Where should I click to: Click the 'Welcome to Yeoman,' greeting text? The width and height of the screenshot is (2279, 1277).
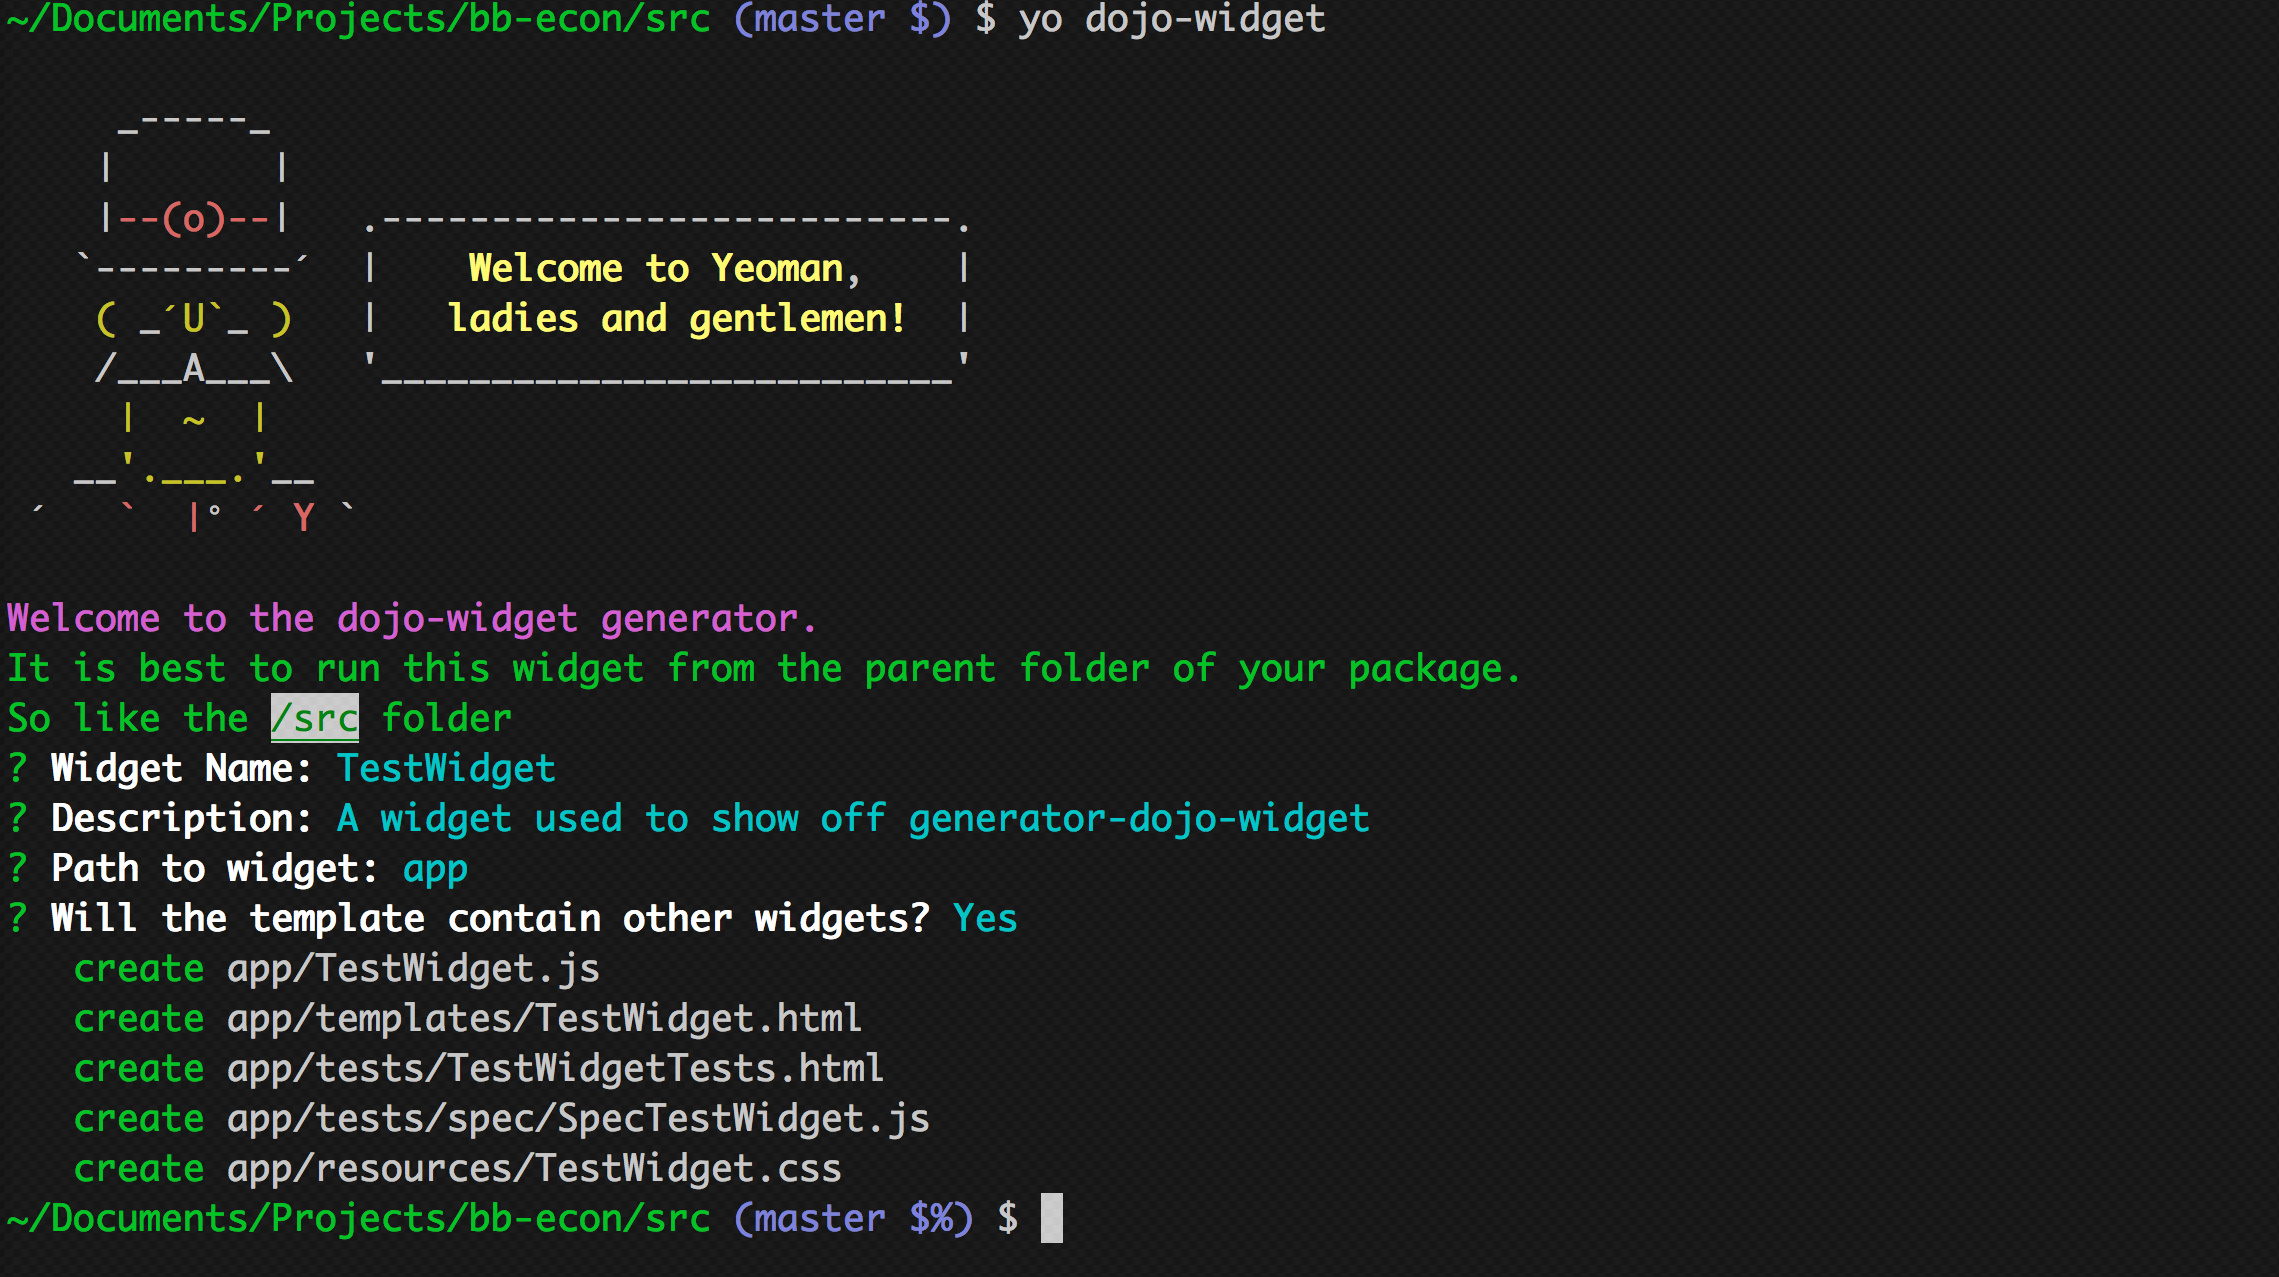coord(664,268)
